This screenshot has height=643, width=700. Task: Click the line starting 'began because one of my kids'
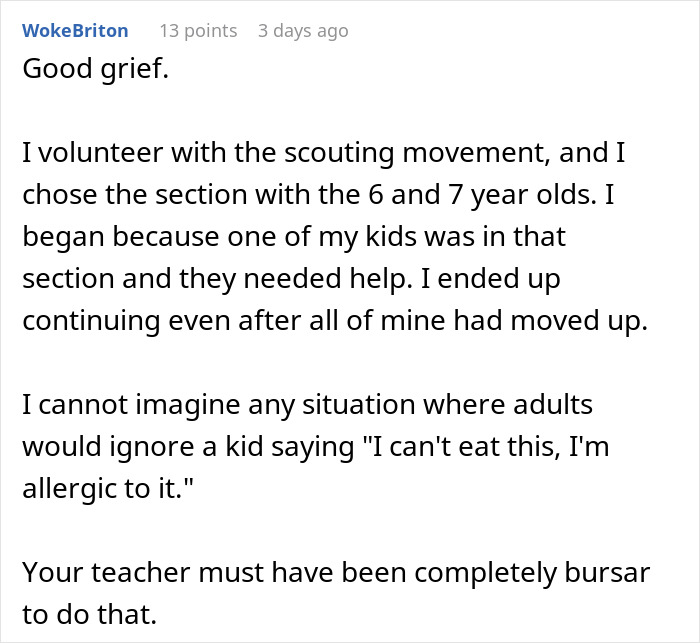294,237
